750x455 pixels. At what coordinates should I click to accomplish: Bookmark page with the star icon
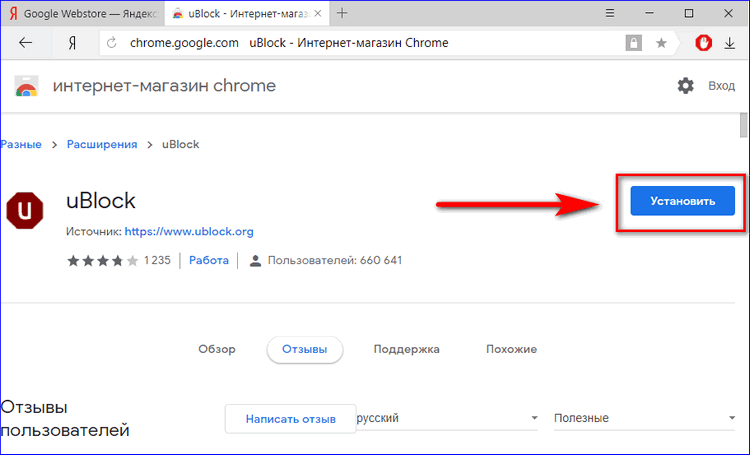click(661, 43)
